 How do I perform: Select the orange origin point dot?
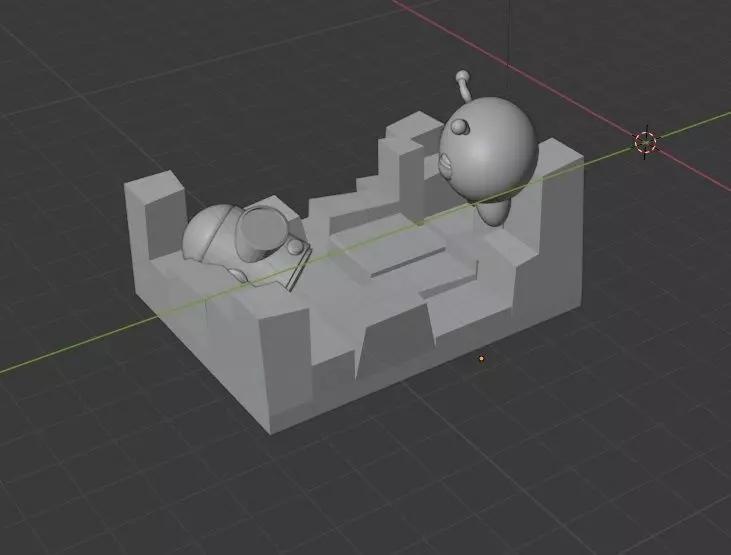point(482,359)
